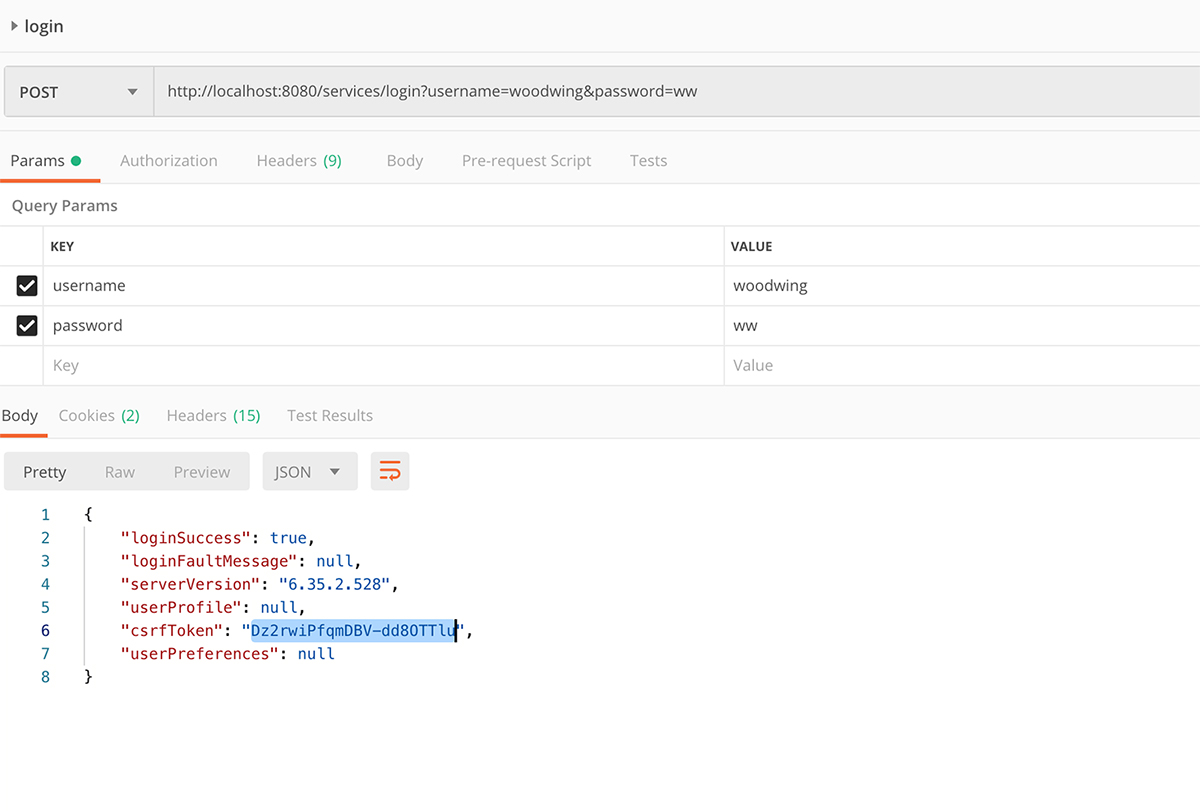1200x811 pixels.
Task: Click the loginSuccess true value
Action: [x=289, y=538]
